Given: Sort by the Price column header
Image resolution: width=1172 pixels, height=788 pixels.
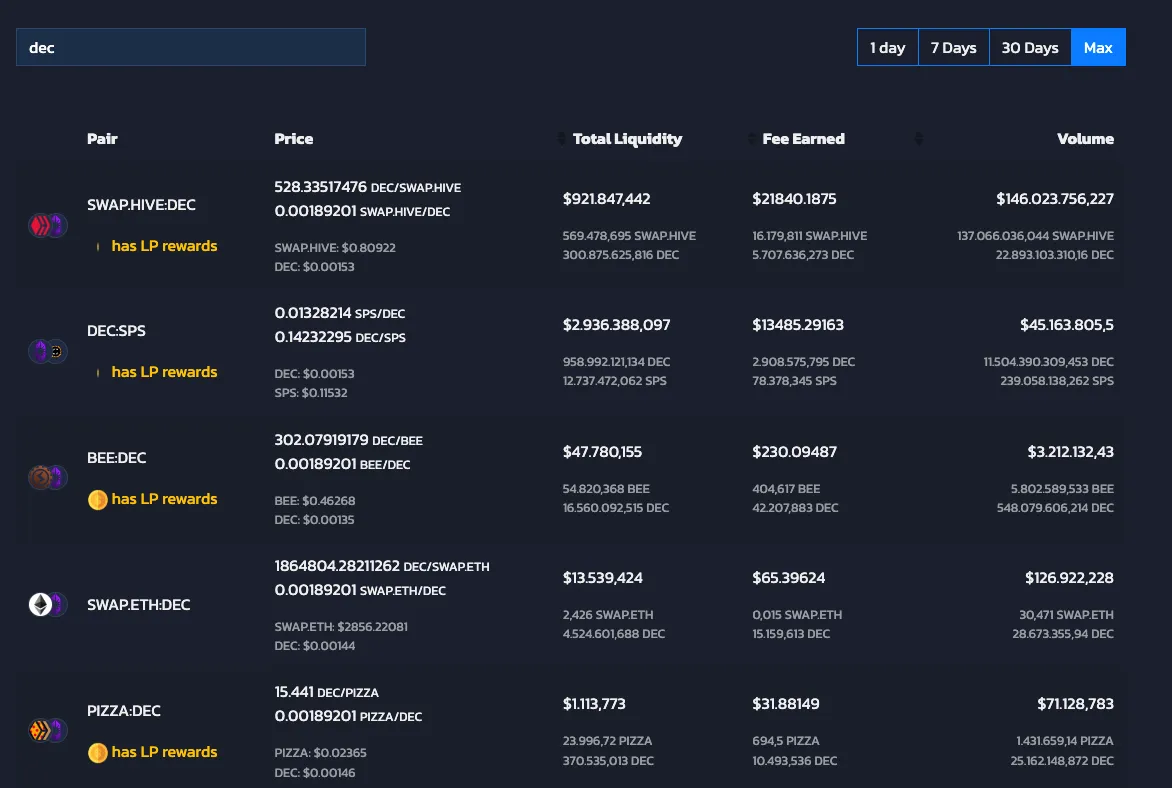Looking at the screenshot, I should [294, 138].
